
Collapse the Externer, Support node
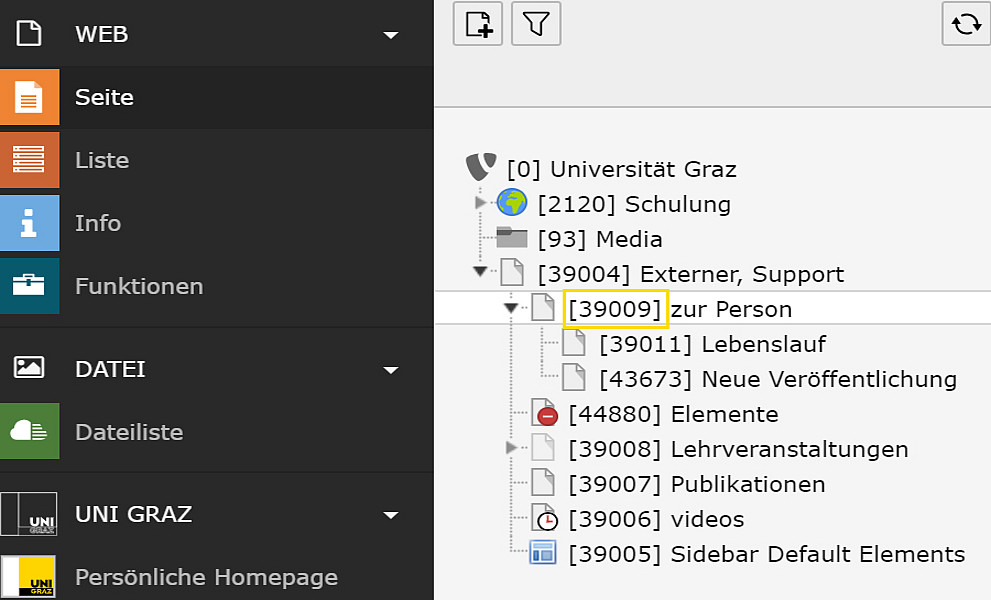pos(480,271)
